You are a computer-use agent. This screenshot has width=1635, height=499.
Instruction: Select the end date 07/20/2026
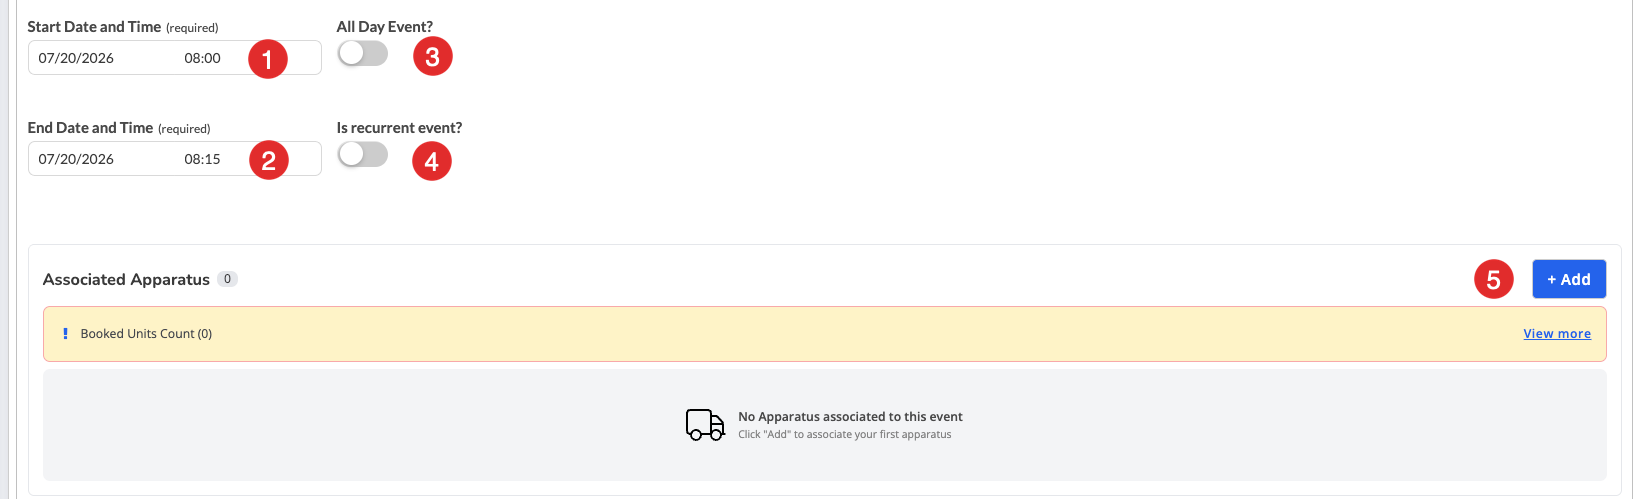76,159
